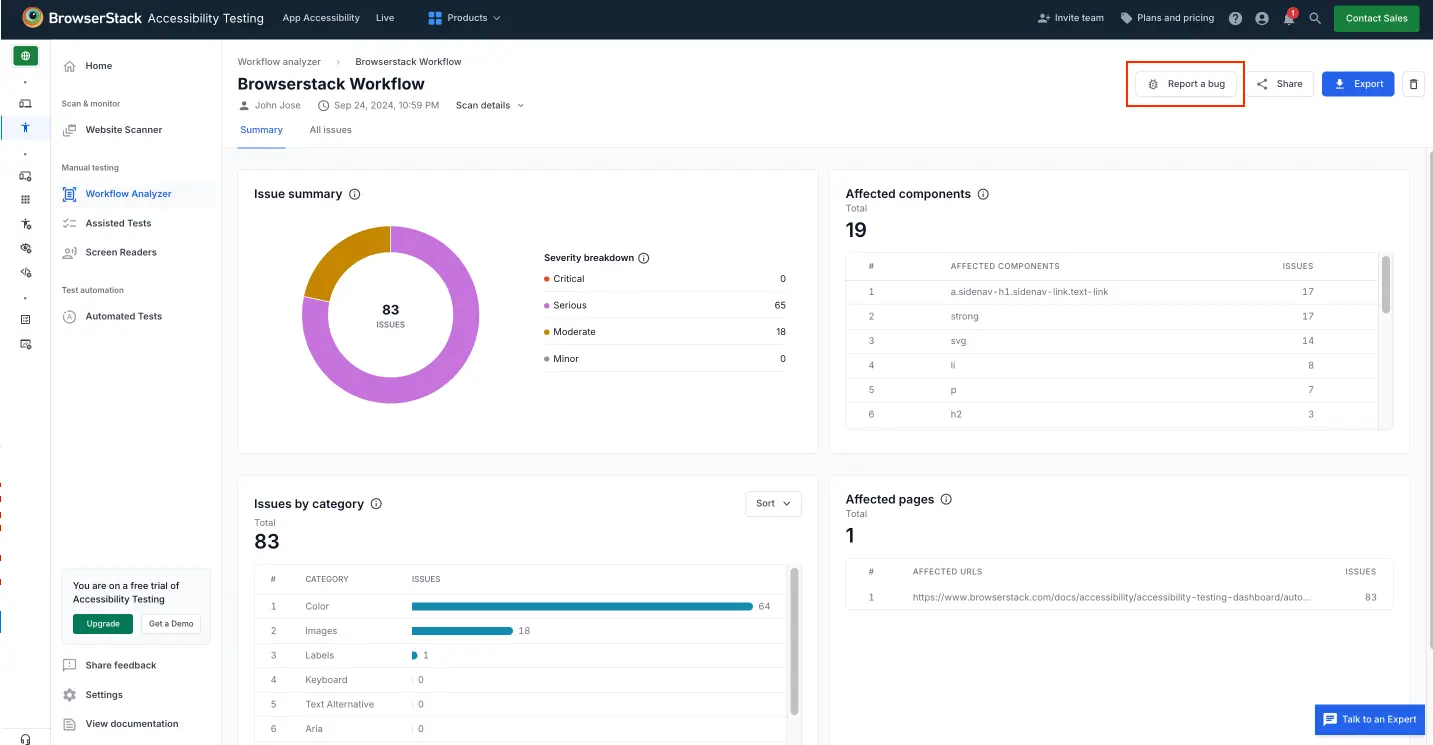1433x745 pixels.
Task: Click the green Upgrade button
Action: point(103,624)
